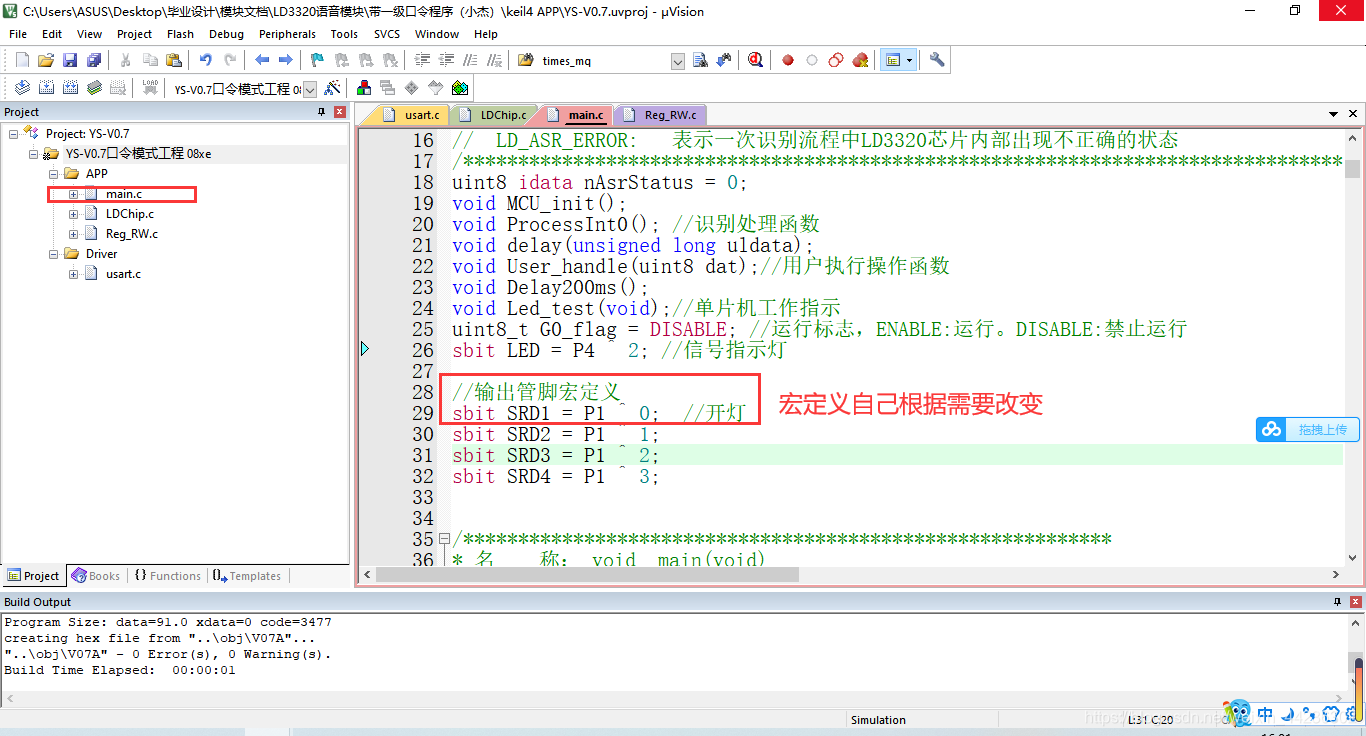Close the Project panel with X

340,112
